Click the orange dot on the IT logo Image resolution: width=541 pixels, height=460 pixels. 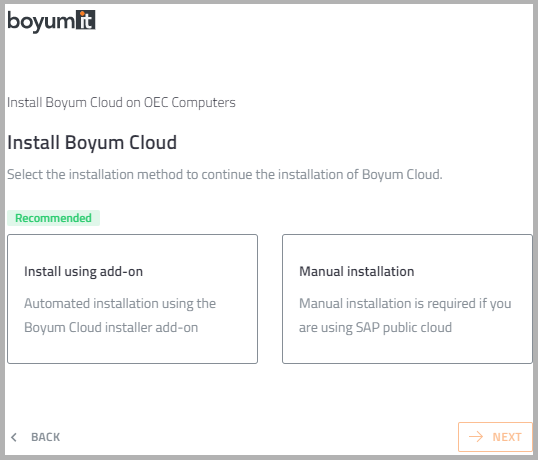[82, 14]
